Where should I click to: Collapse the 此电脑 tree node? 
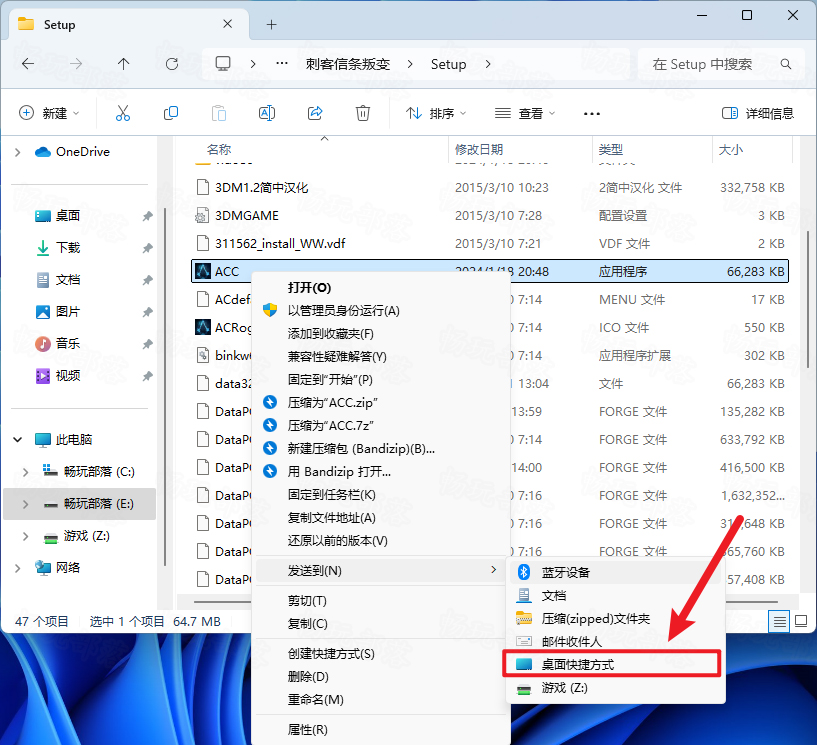pyautogui.click(x=18, y=440)
